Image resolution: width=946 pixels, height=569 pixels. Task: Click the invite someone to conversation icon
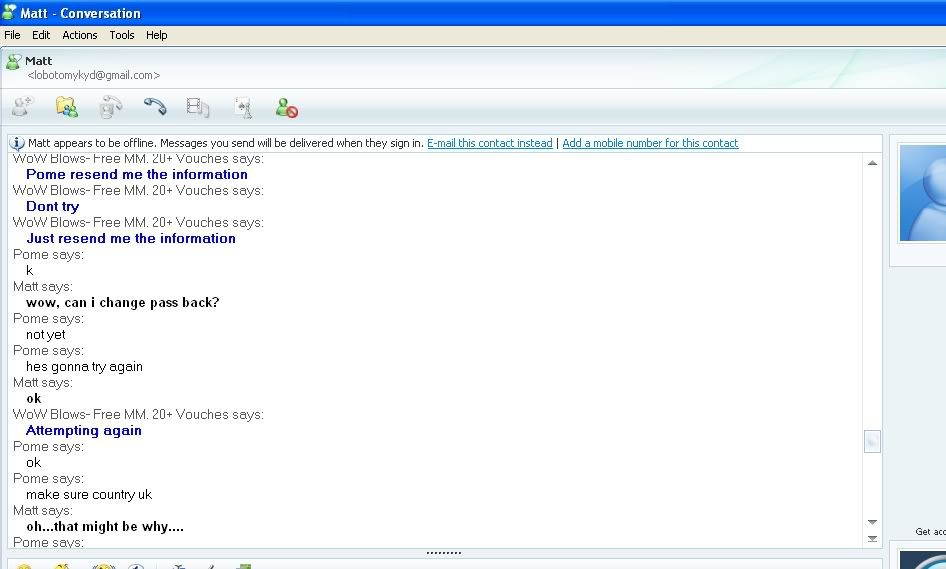point(22,107)
